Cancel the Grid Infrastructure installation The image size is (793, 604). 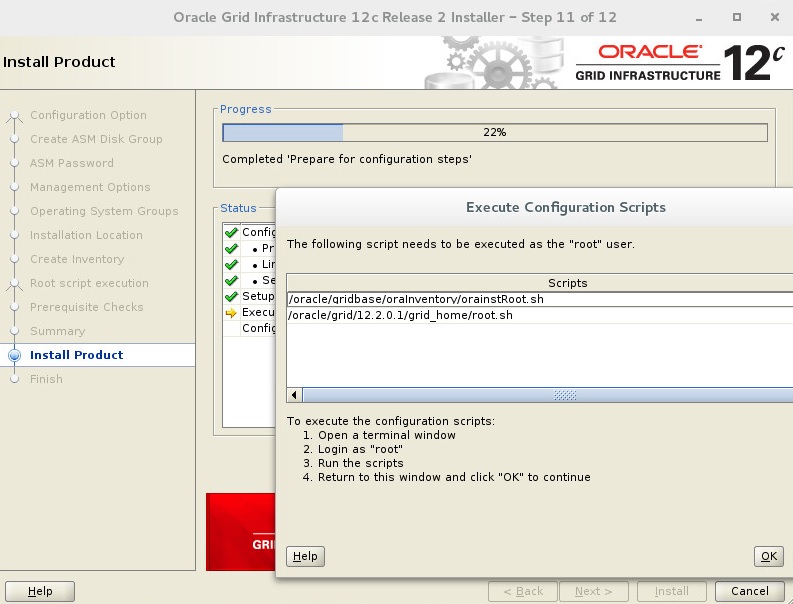pyautogui.click(x=750, y=591)
